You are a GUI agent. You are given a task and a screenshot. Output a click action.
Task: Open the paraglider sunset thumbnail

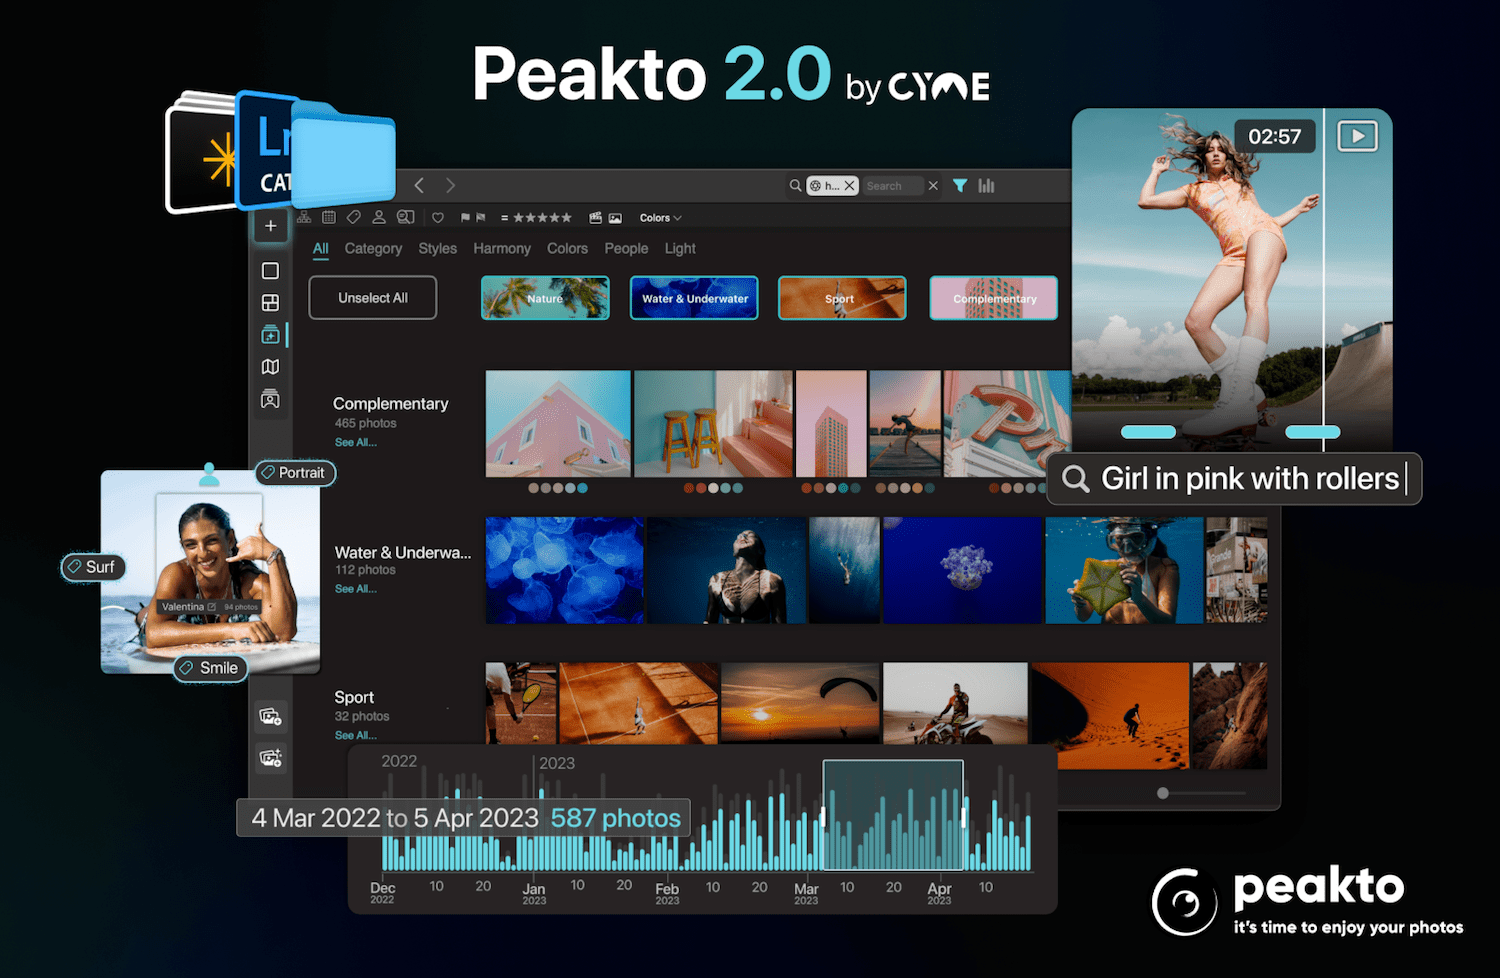click(x=800, y=703)
